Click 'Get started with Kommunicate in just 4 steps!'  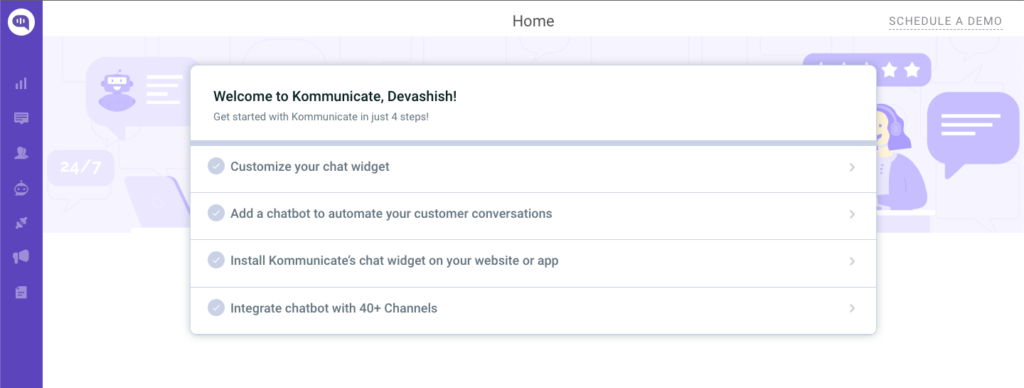tap(321, 118)
